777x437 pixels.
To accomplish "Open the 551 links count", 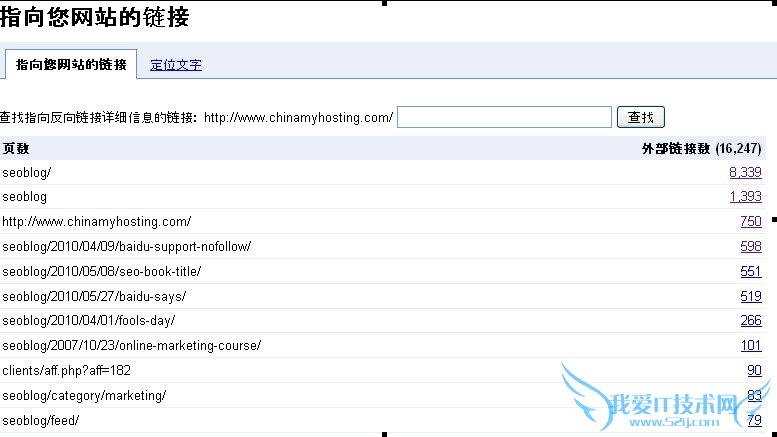I will (x=751, y=272).
